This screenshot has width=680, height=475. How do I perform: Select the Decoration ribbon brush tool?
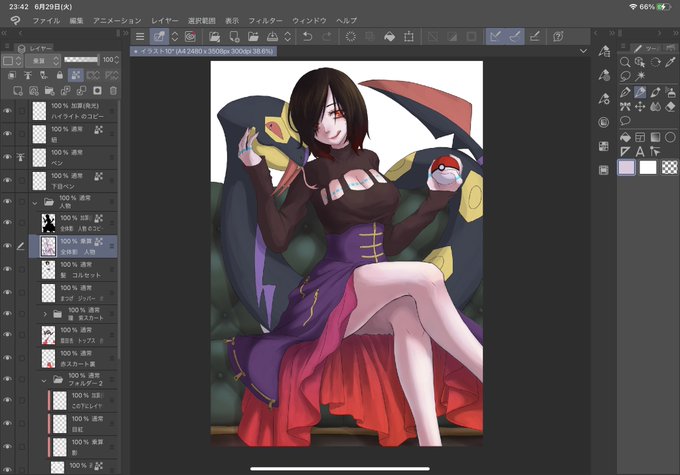pos(625,106)
